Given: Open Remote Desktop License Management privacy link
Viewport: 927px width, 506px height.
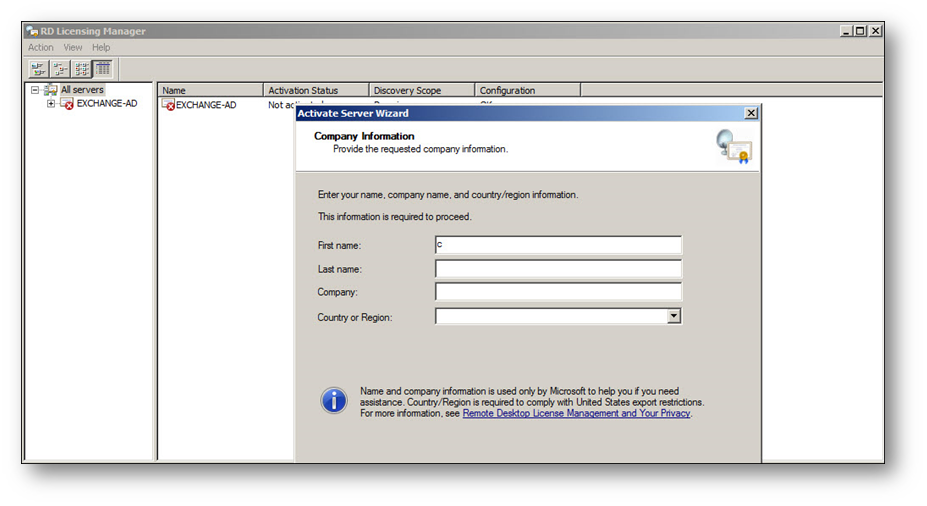Looking at the screenshot, I should click(576, 413).
